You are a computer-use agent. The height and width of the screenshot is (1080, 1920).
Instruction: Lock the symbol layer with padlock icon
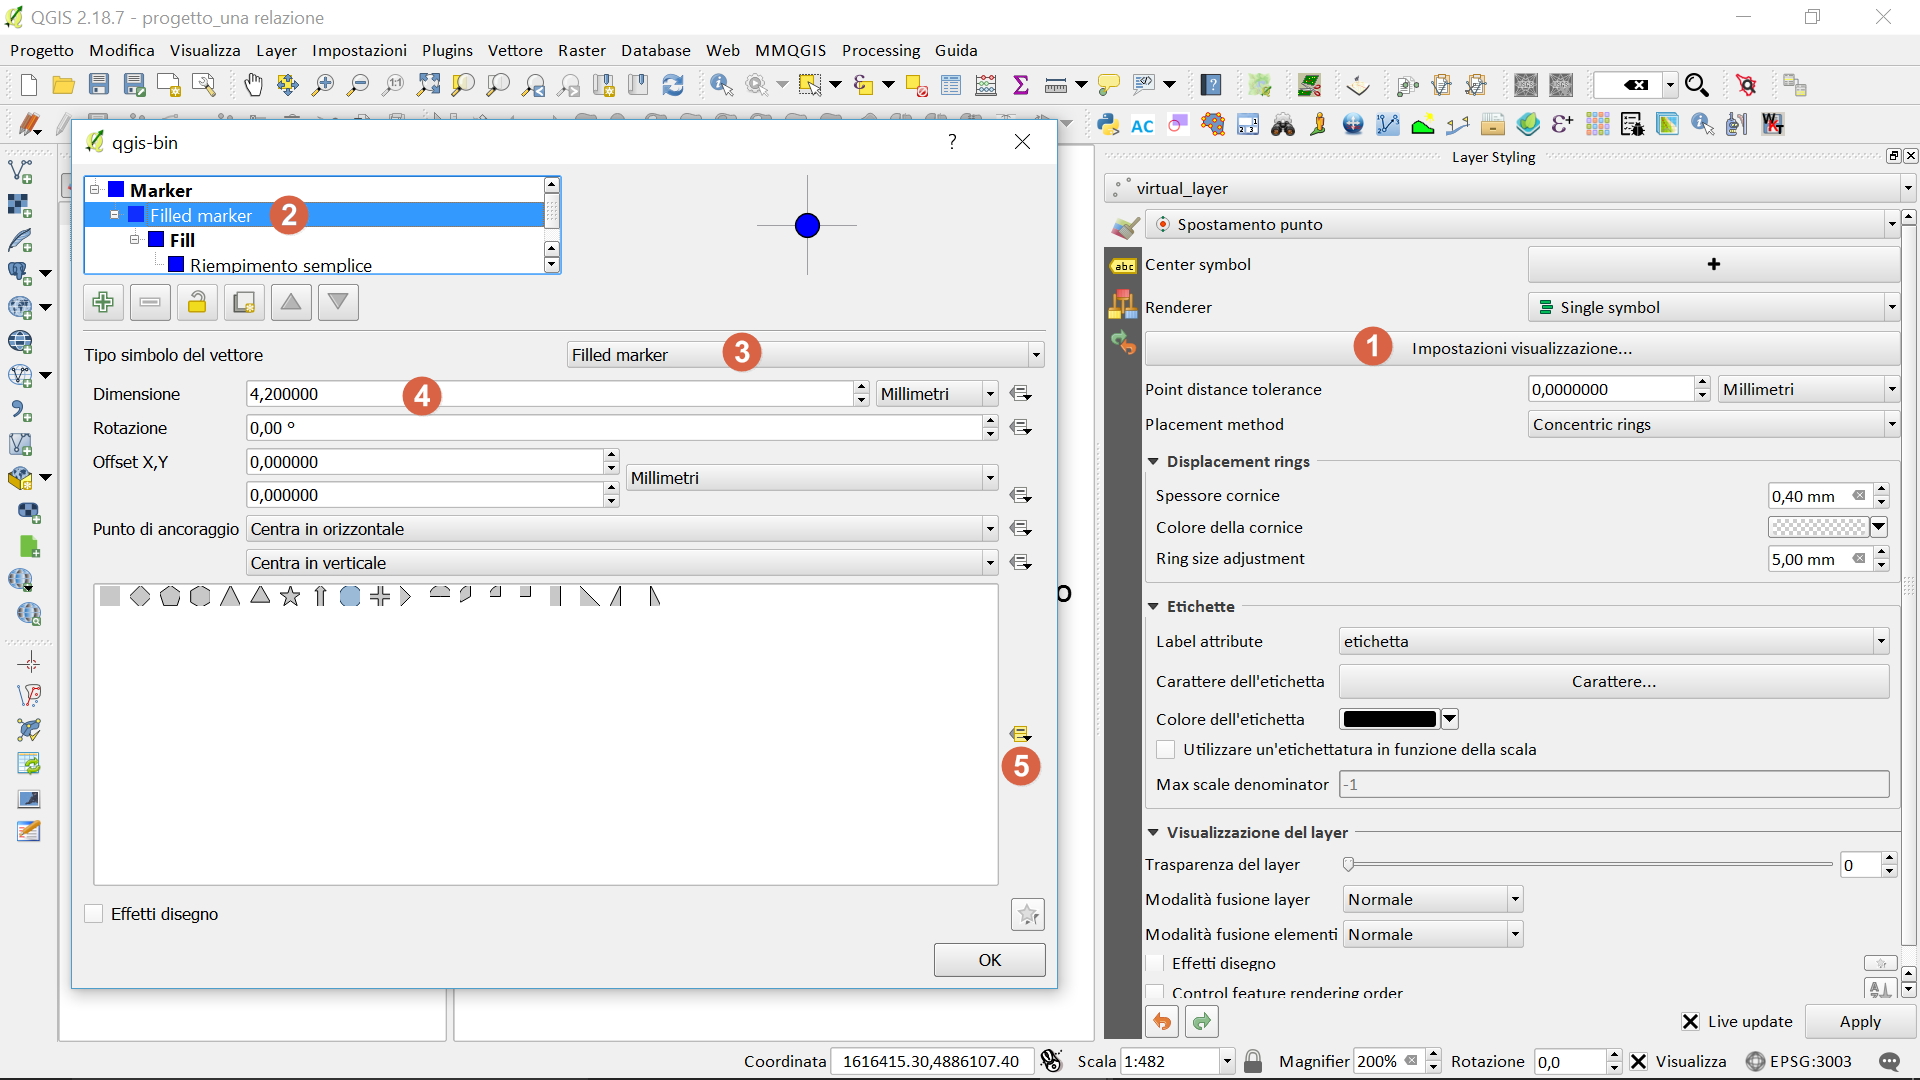pos(197,302)
